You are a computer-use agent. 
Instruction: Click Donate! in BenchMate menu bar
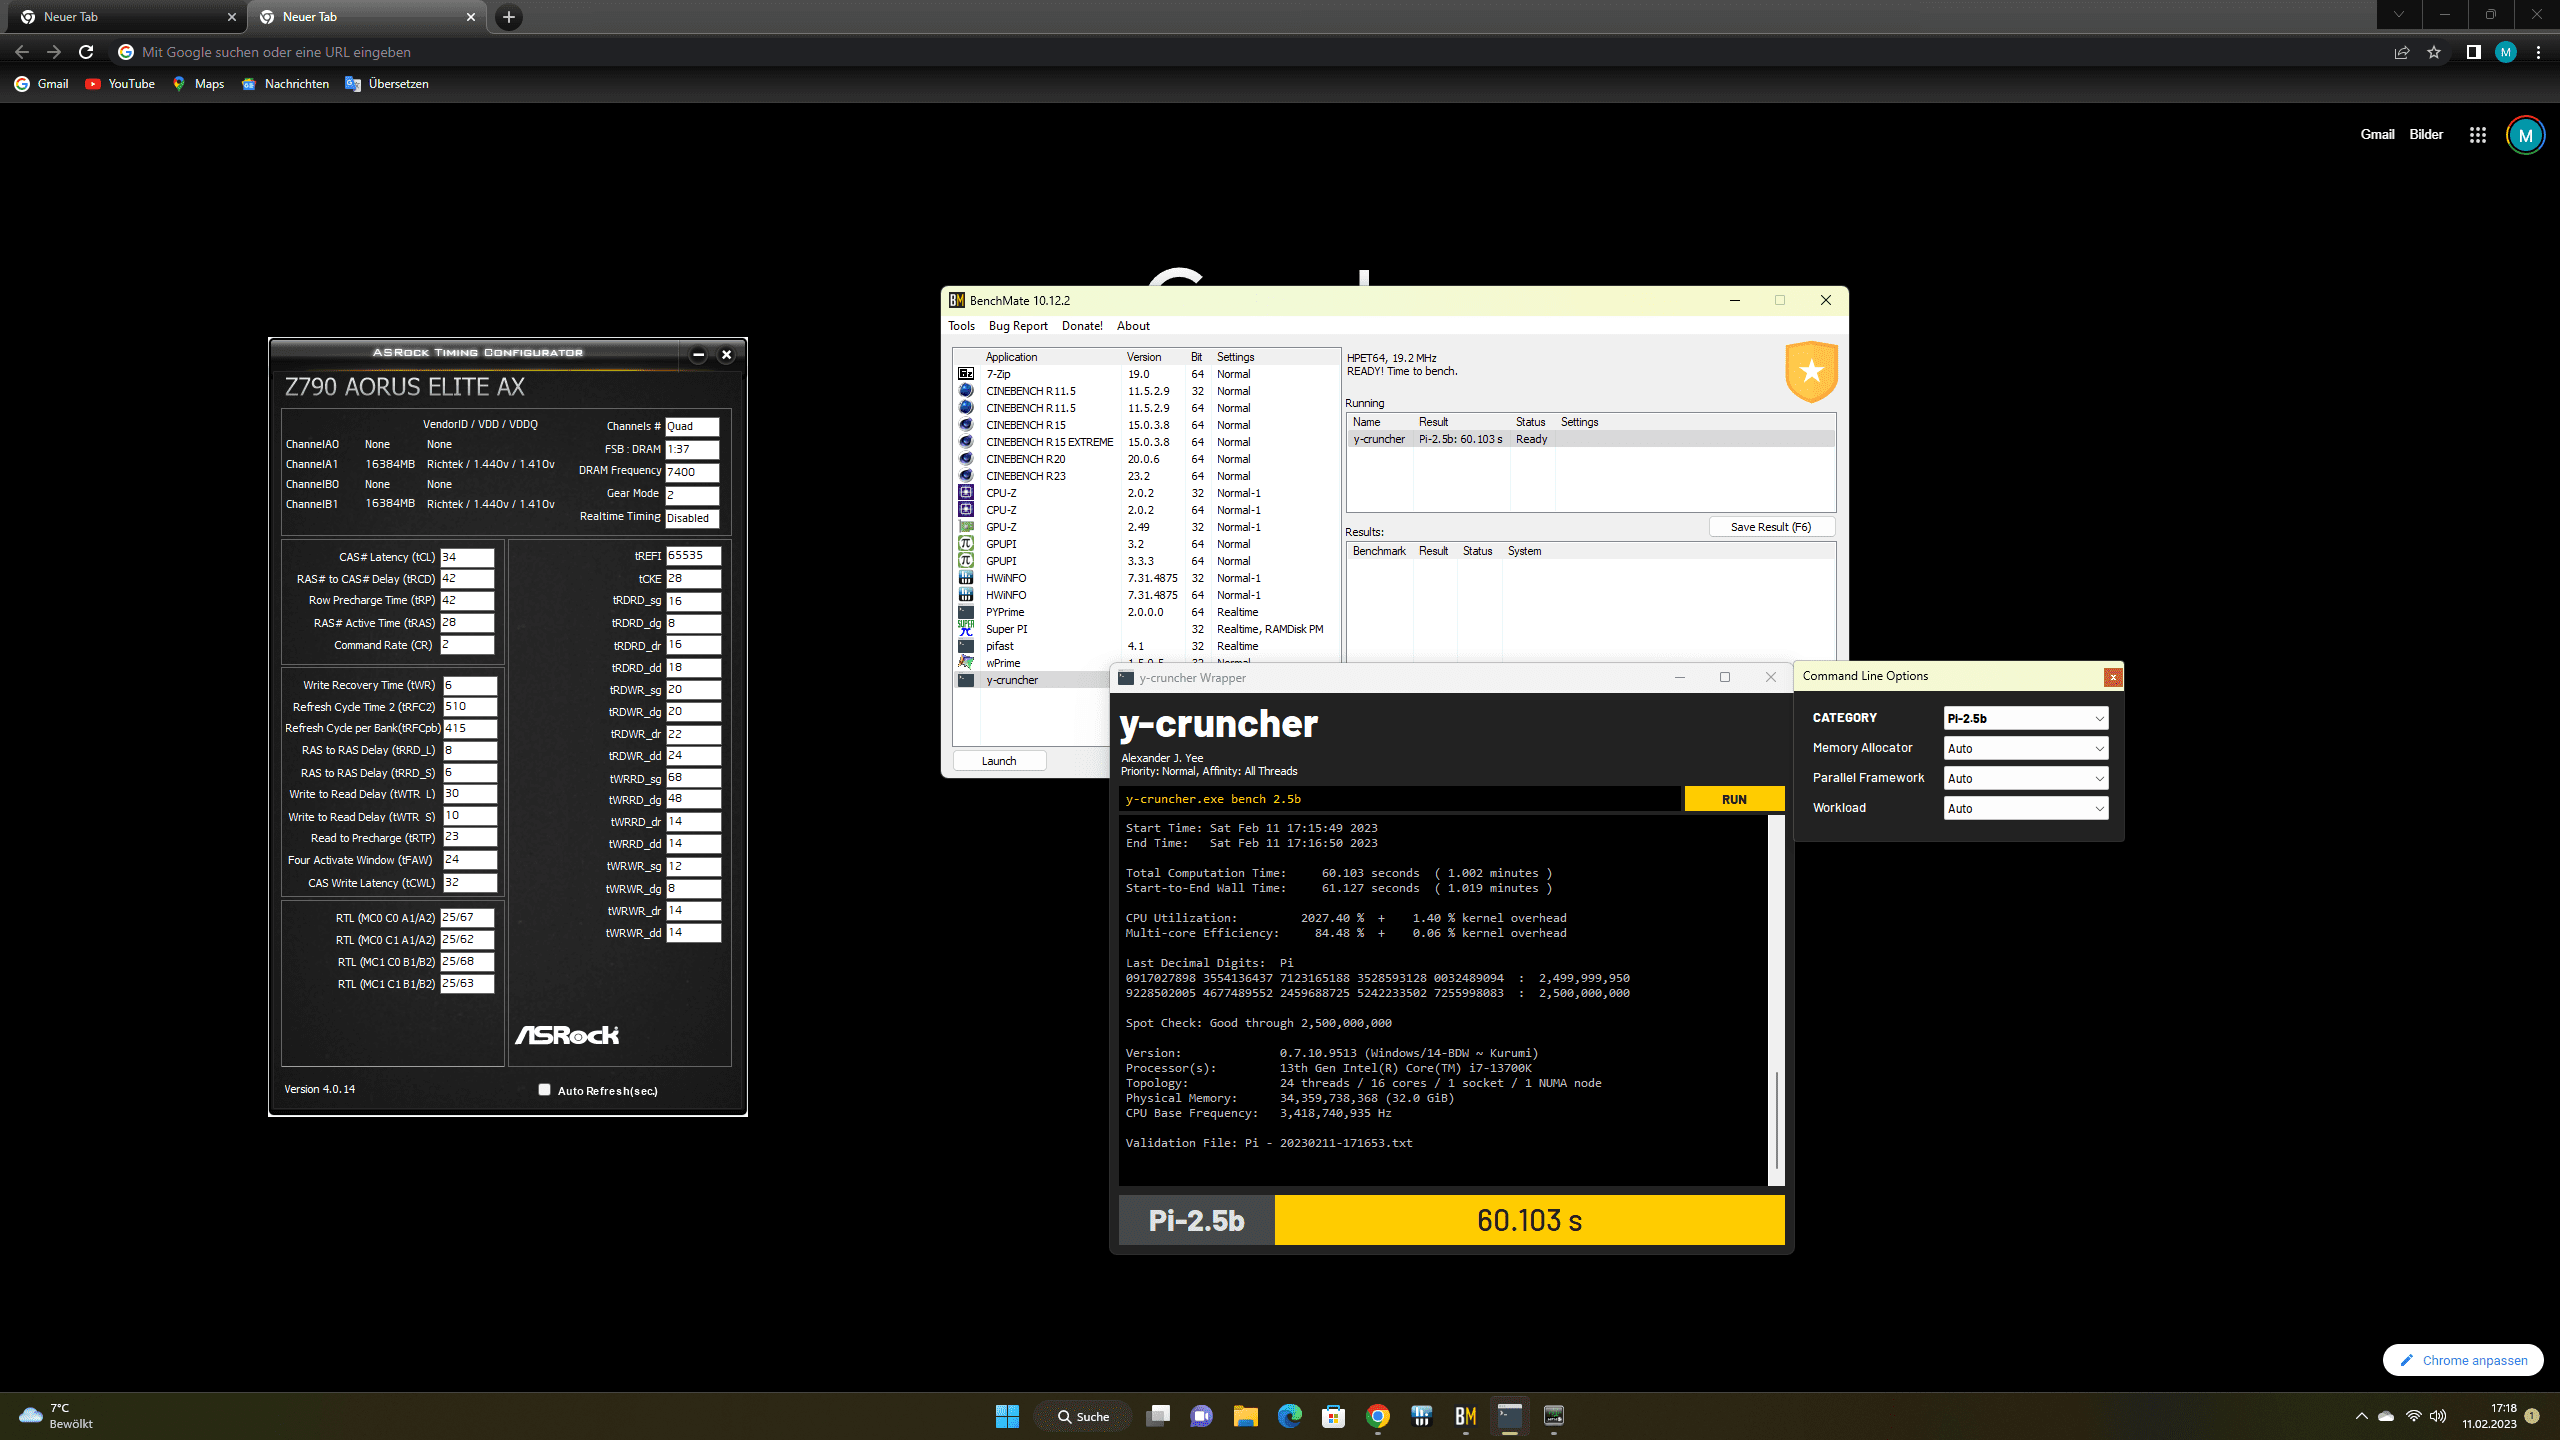[x=1082, y=326]
